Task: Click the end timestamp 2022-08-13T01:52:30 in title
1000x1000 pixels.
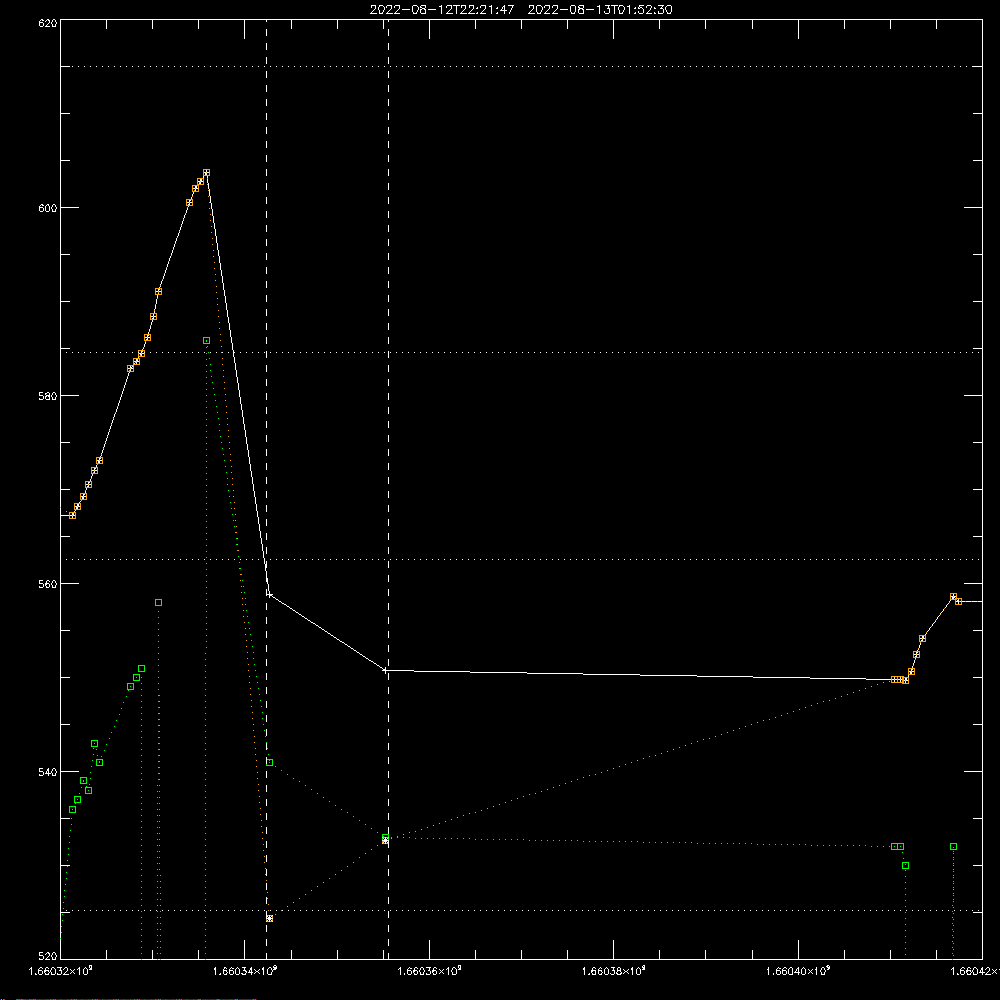Action: (x=599, y=10)
